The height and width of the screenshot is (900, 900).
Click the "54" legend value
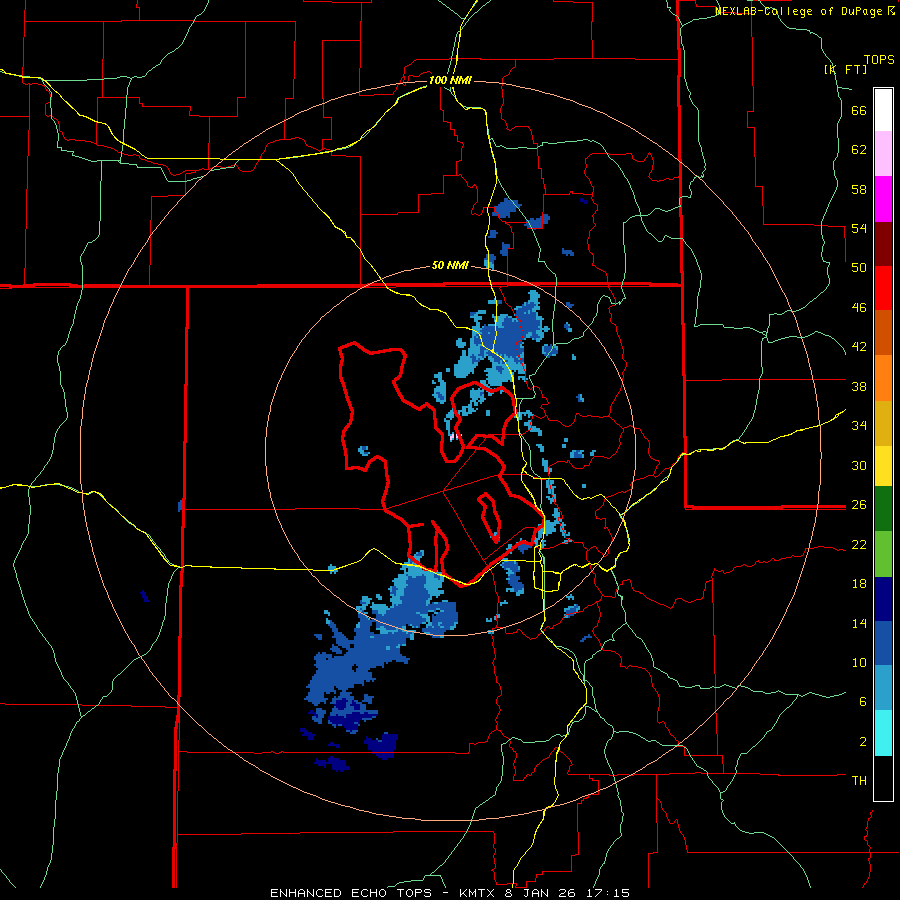tap(859, 228)
